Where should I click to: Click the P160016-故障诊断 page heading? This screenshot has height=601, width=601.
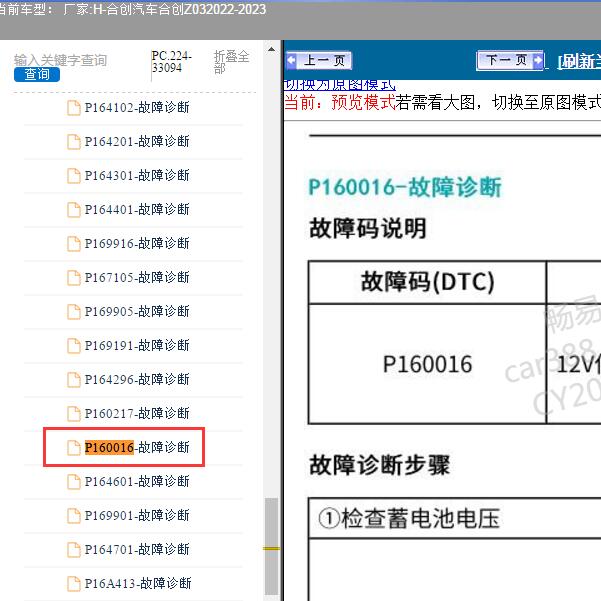[x=405, y=187]
